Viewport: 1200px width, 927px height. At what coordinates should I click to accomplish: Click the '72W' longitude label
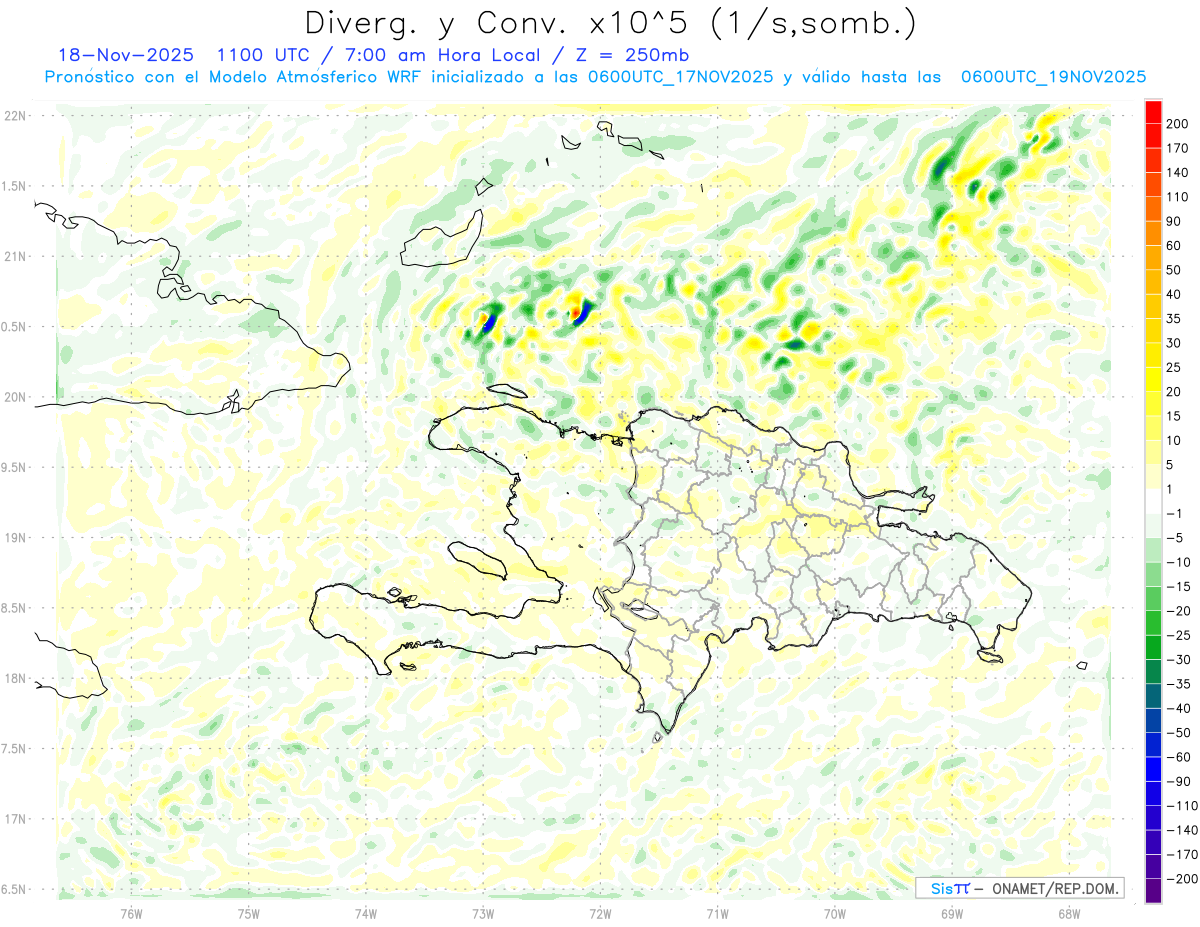tap(600, 913)
